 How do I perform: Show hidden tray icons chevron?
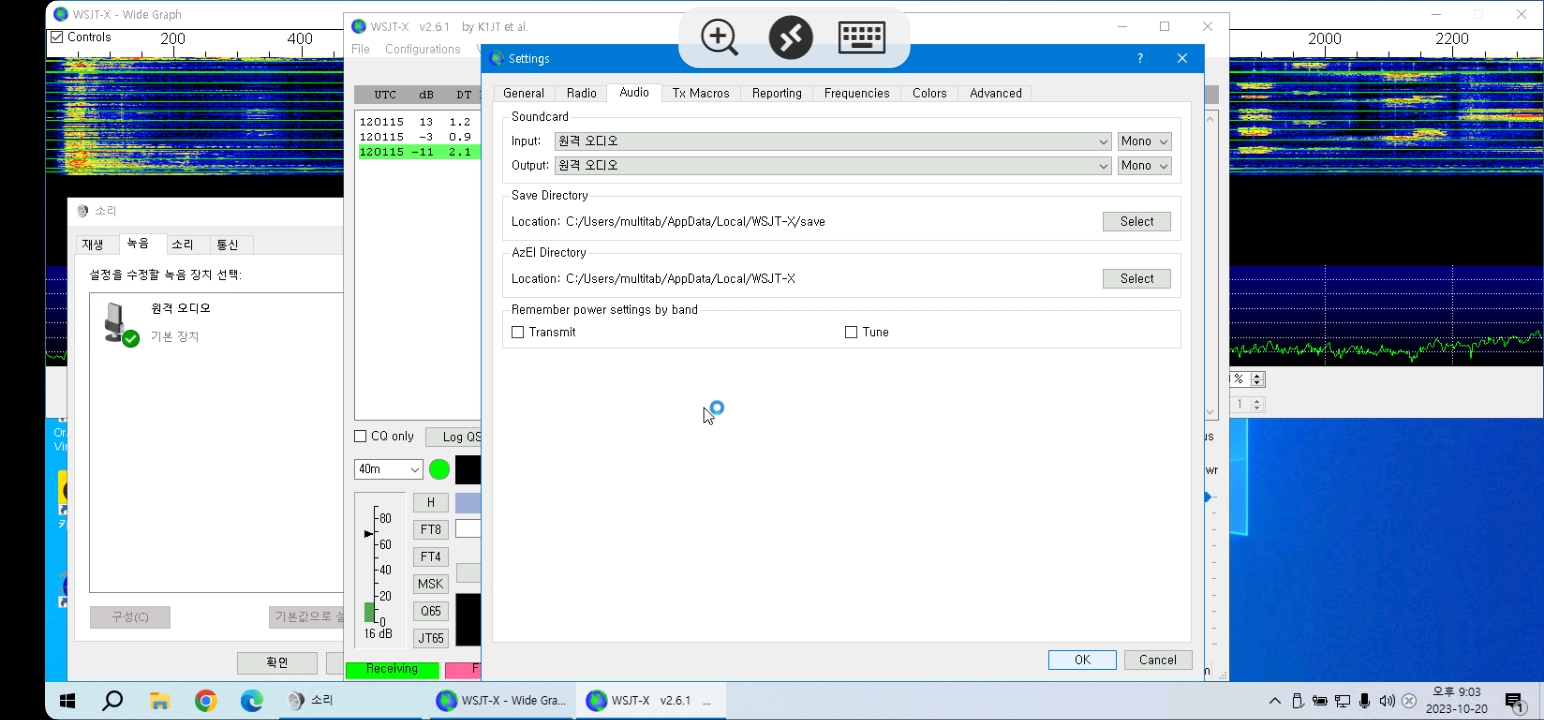click(1274, 701)
